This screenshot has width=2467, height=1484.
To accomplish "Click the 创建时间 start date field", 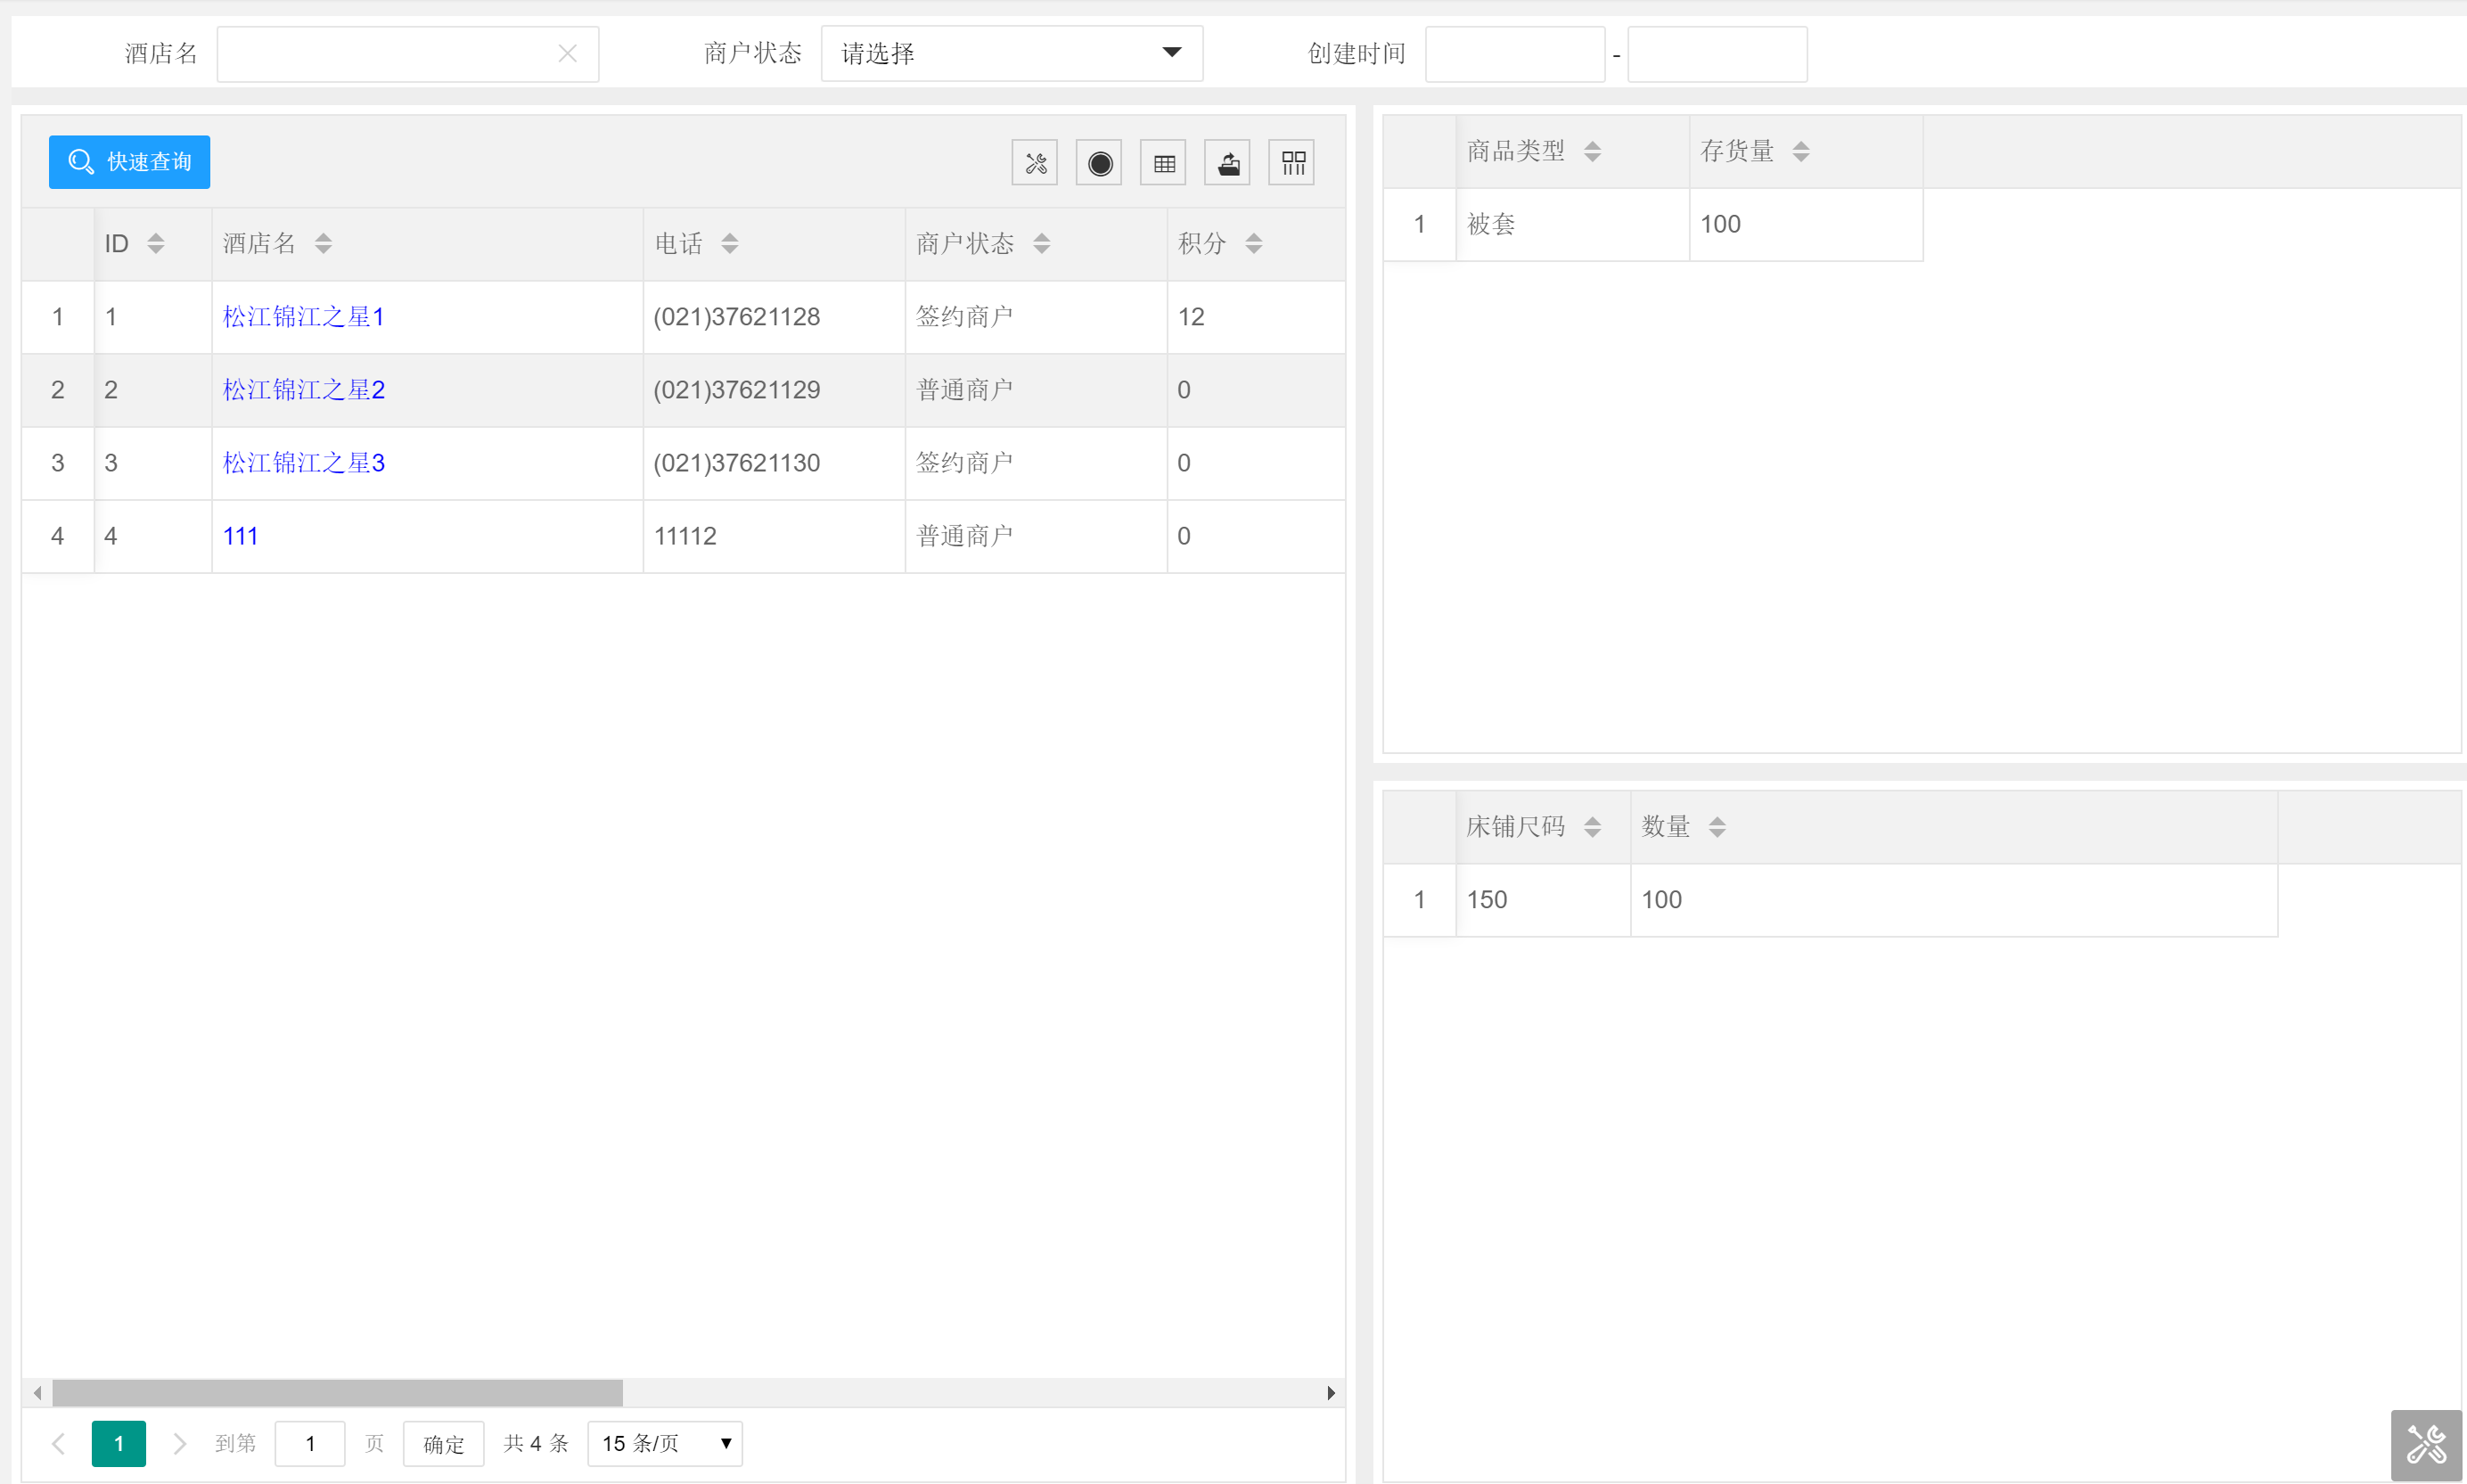I will 1514,54.
